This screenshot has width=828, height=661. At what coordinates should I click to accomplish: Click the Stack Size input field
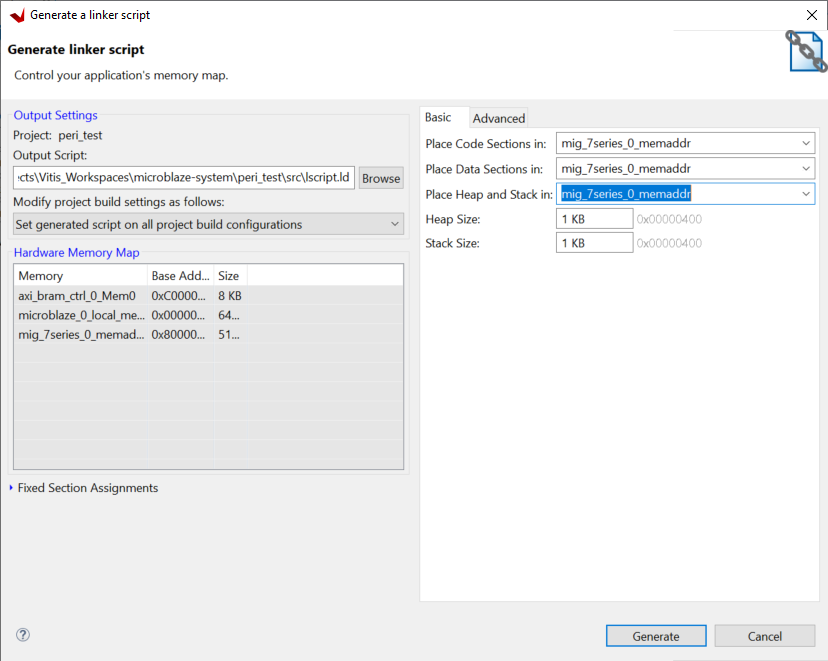click(594, 243)
